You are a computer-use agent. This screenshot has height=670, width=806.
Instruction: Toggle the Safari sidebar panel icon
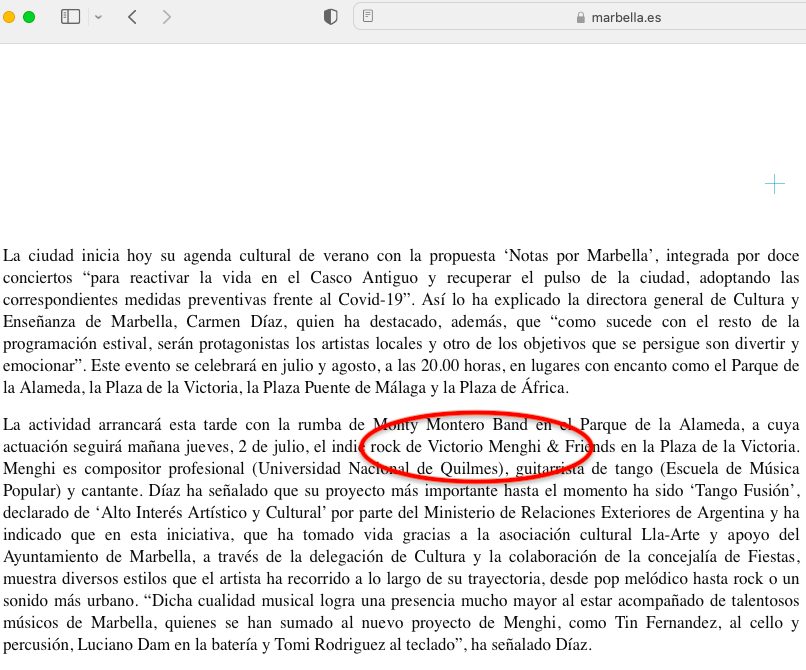click(x=70, y=17)
